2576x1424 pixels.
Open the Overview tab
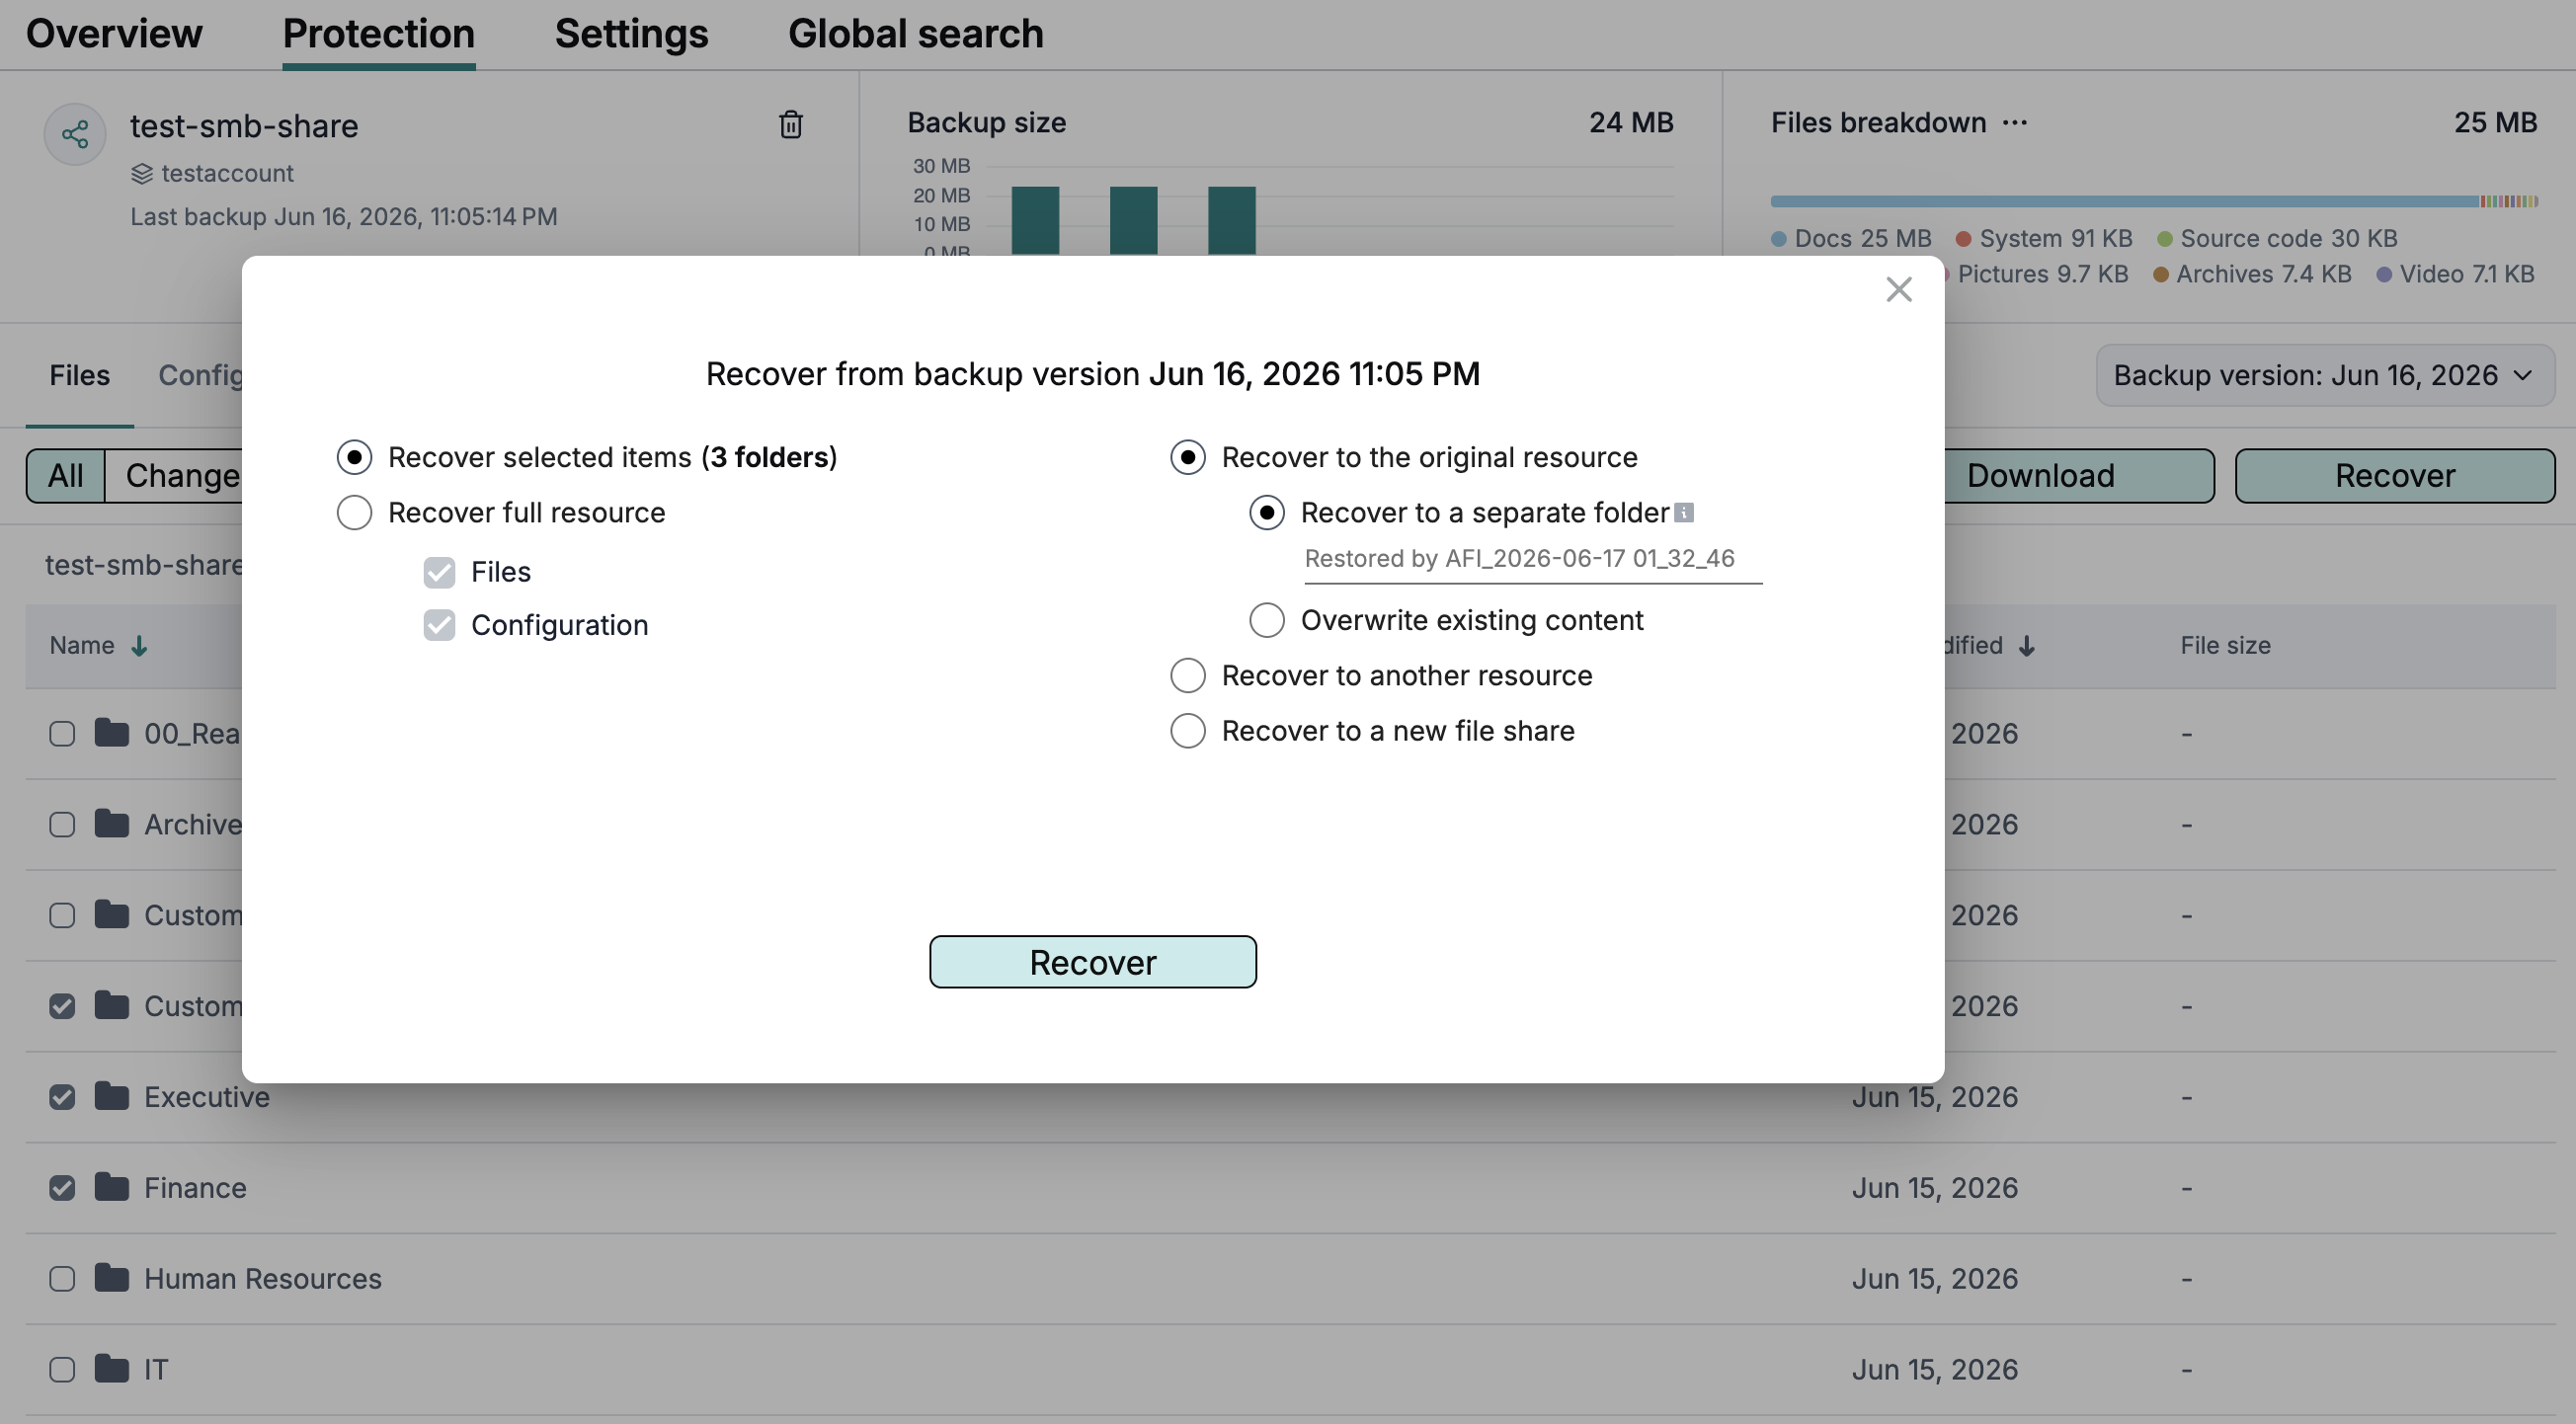[x=114, y=34]
